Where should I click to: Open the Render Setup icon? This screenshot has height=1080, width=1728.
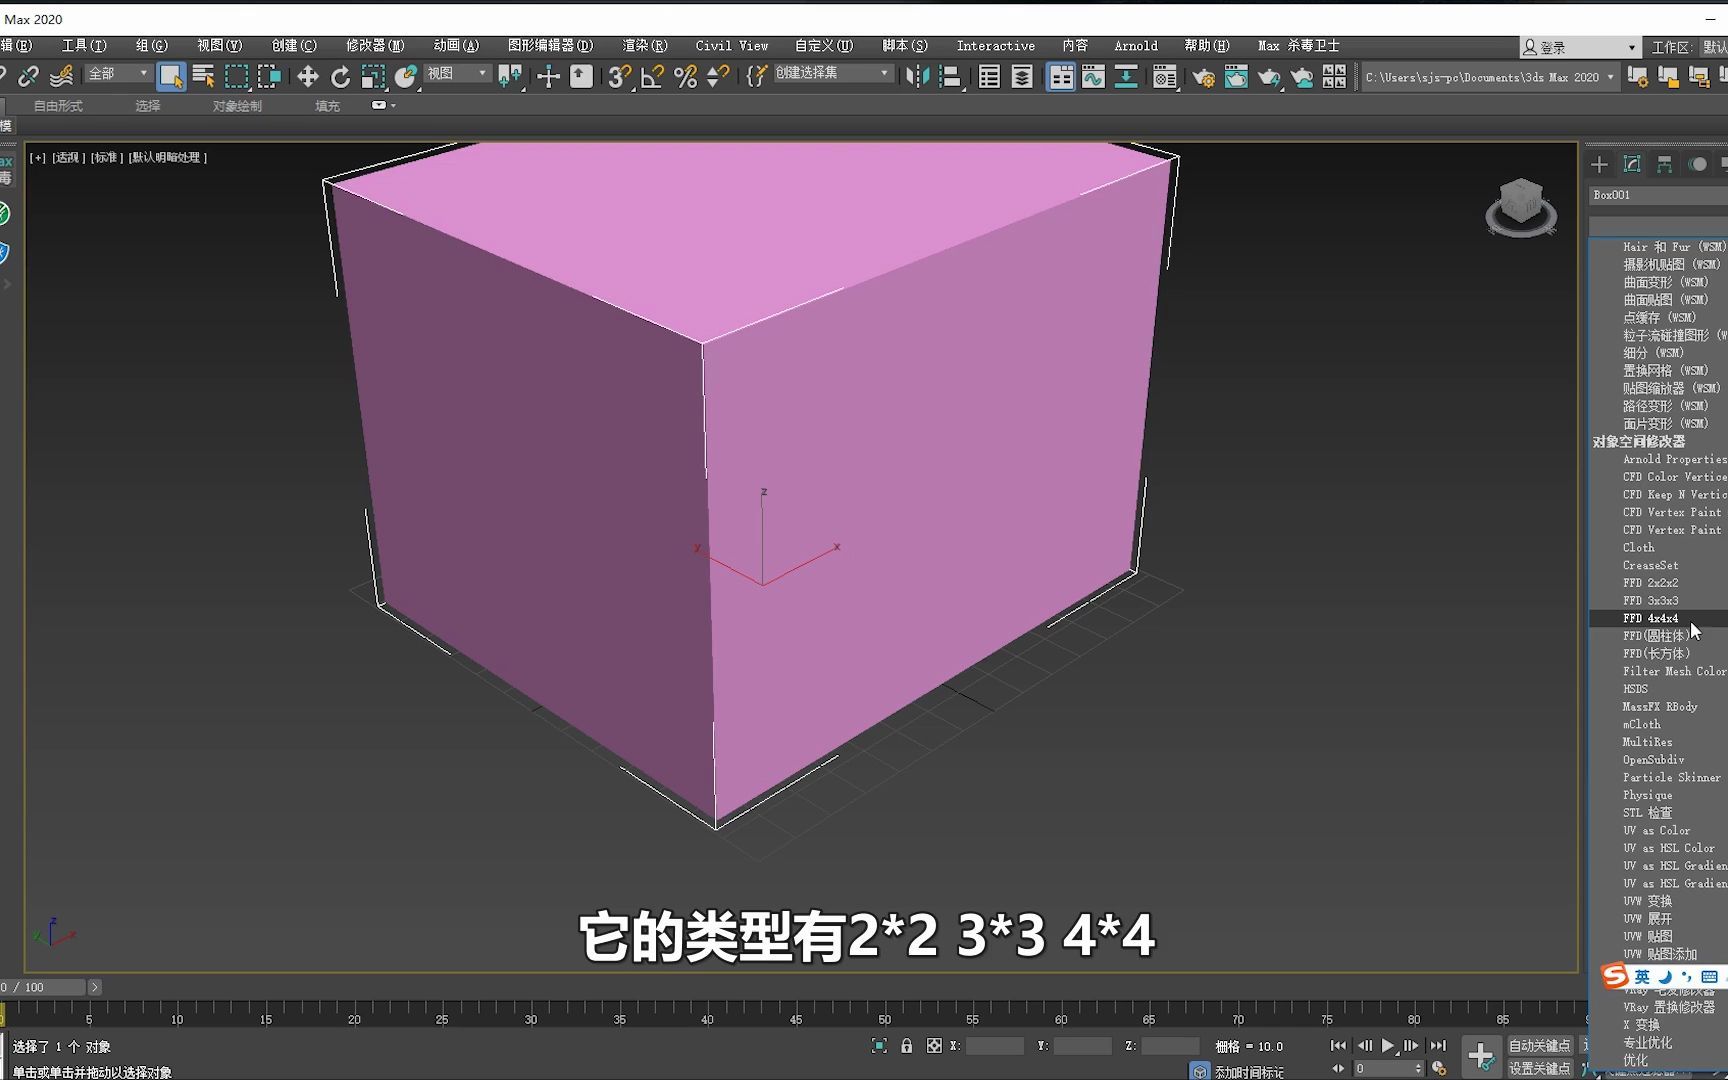point(1203,75)
